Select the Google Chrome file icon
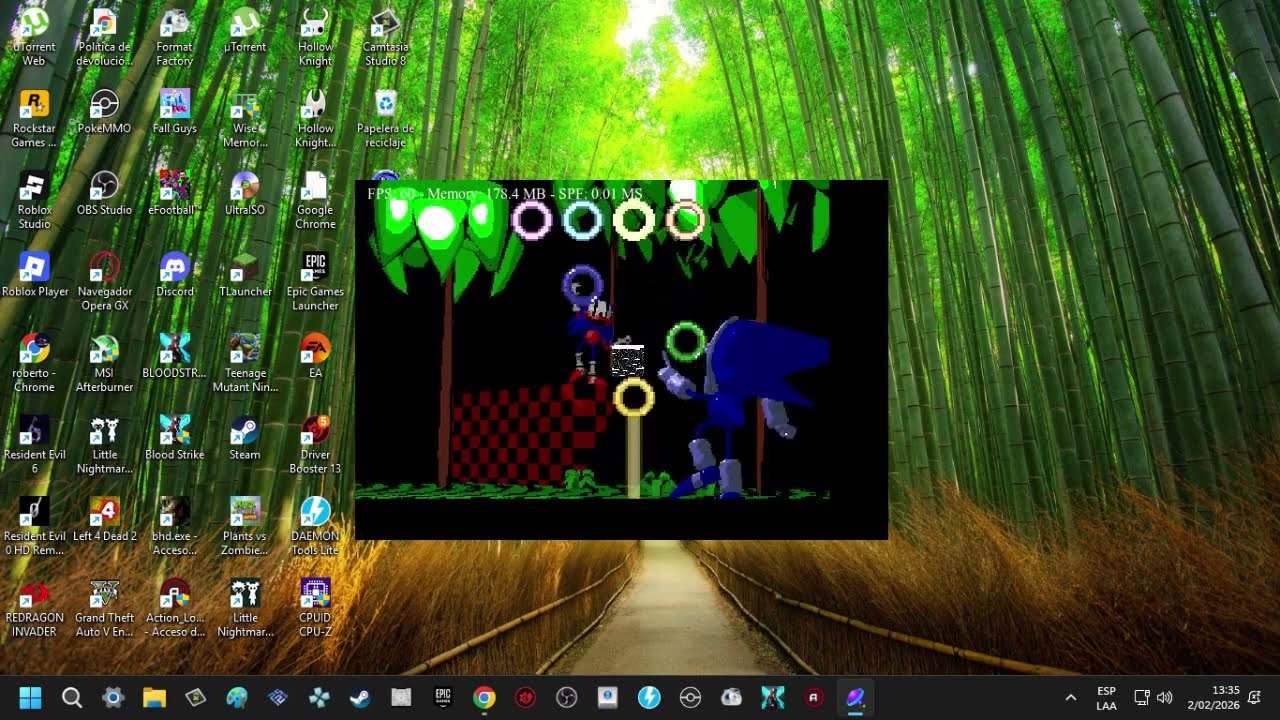 315,200
